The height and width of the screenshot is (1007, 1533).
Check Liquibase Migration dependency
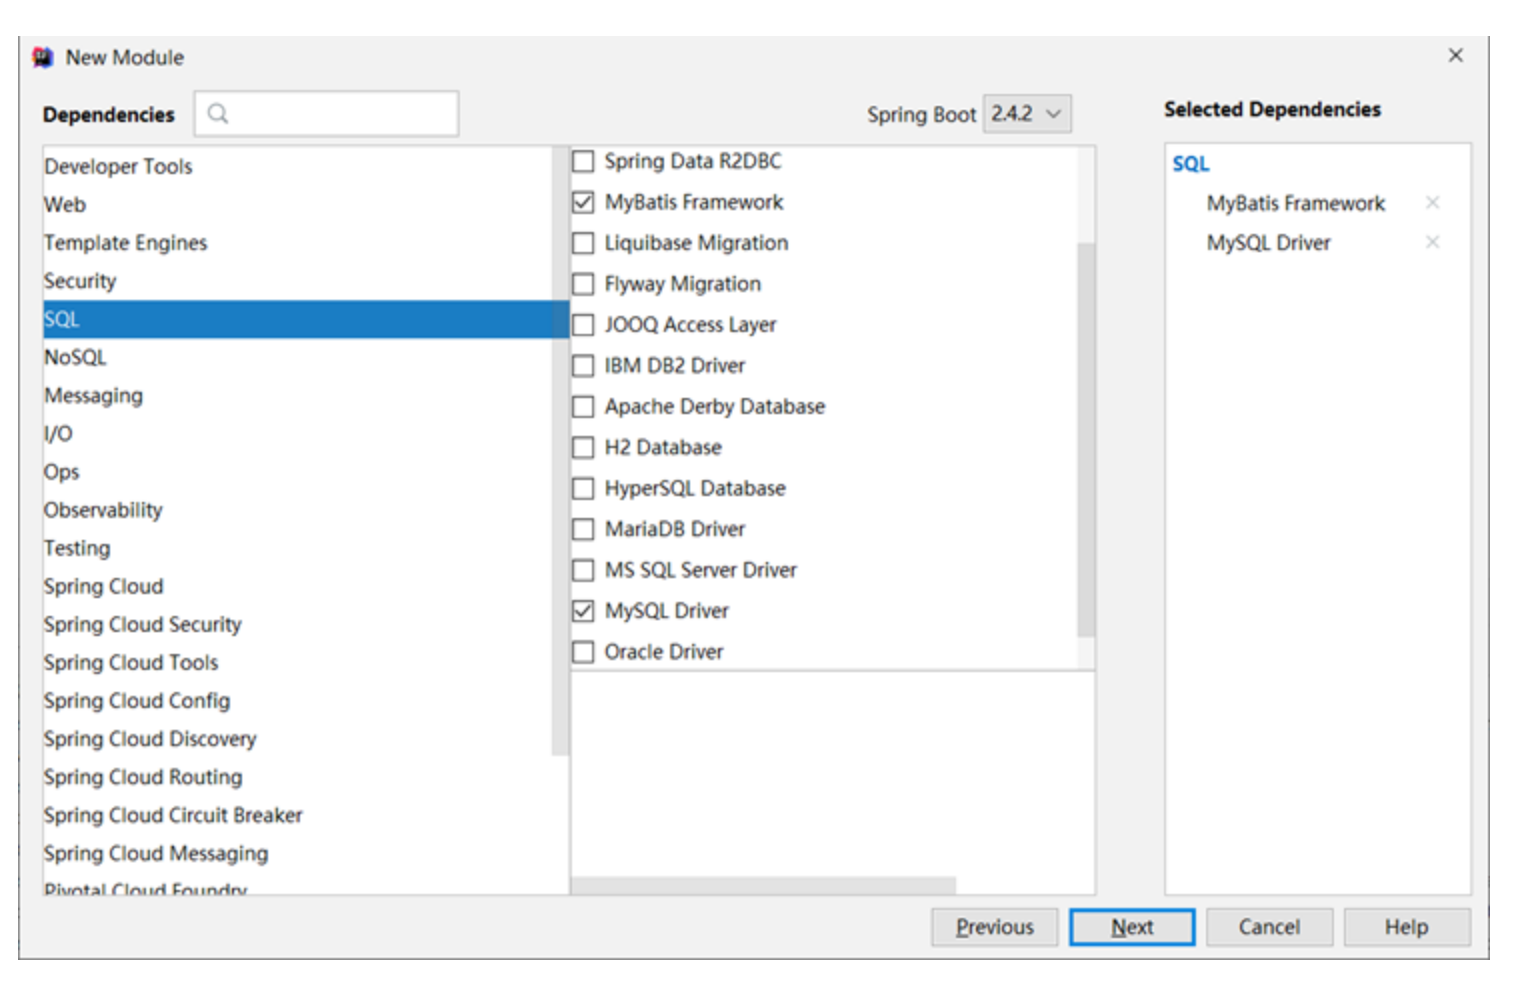[x=583, y=244]
